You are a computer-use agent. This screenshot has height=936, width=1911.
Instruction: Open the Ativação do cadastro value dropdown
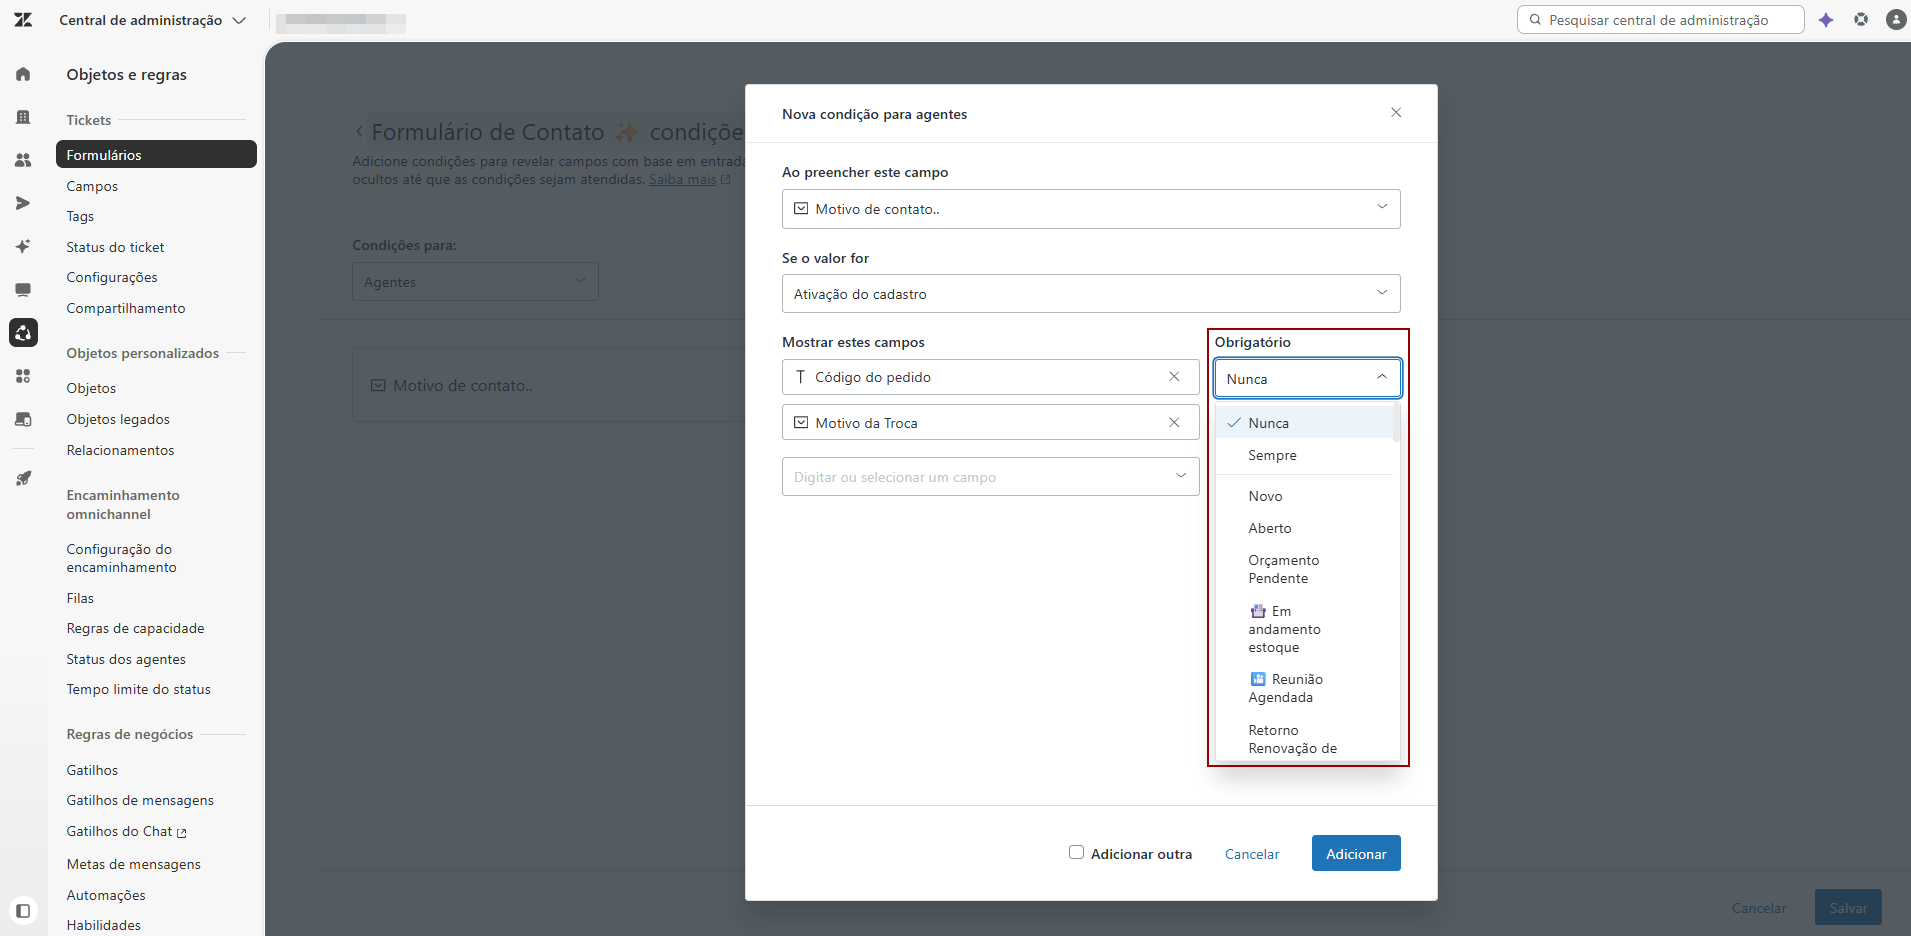coord(1091,294)
